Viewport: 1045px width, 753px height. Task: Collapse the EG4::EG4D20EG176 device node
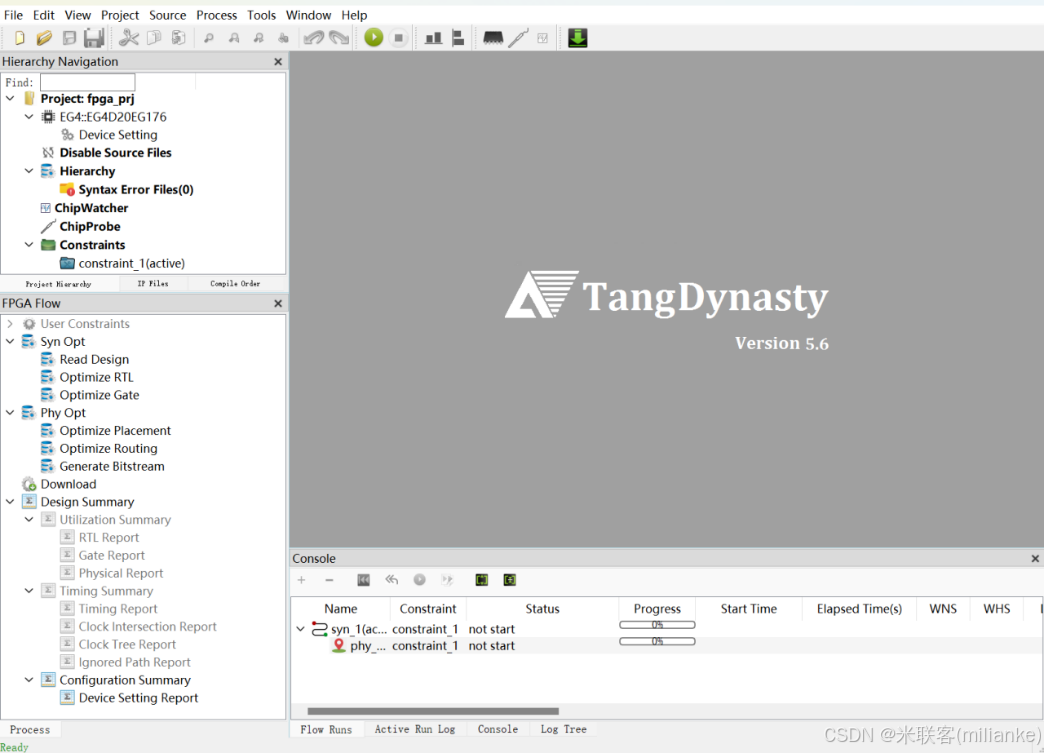(29, 117)
